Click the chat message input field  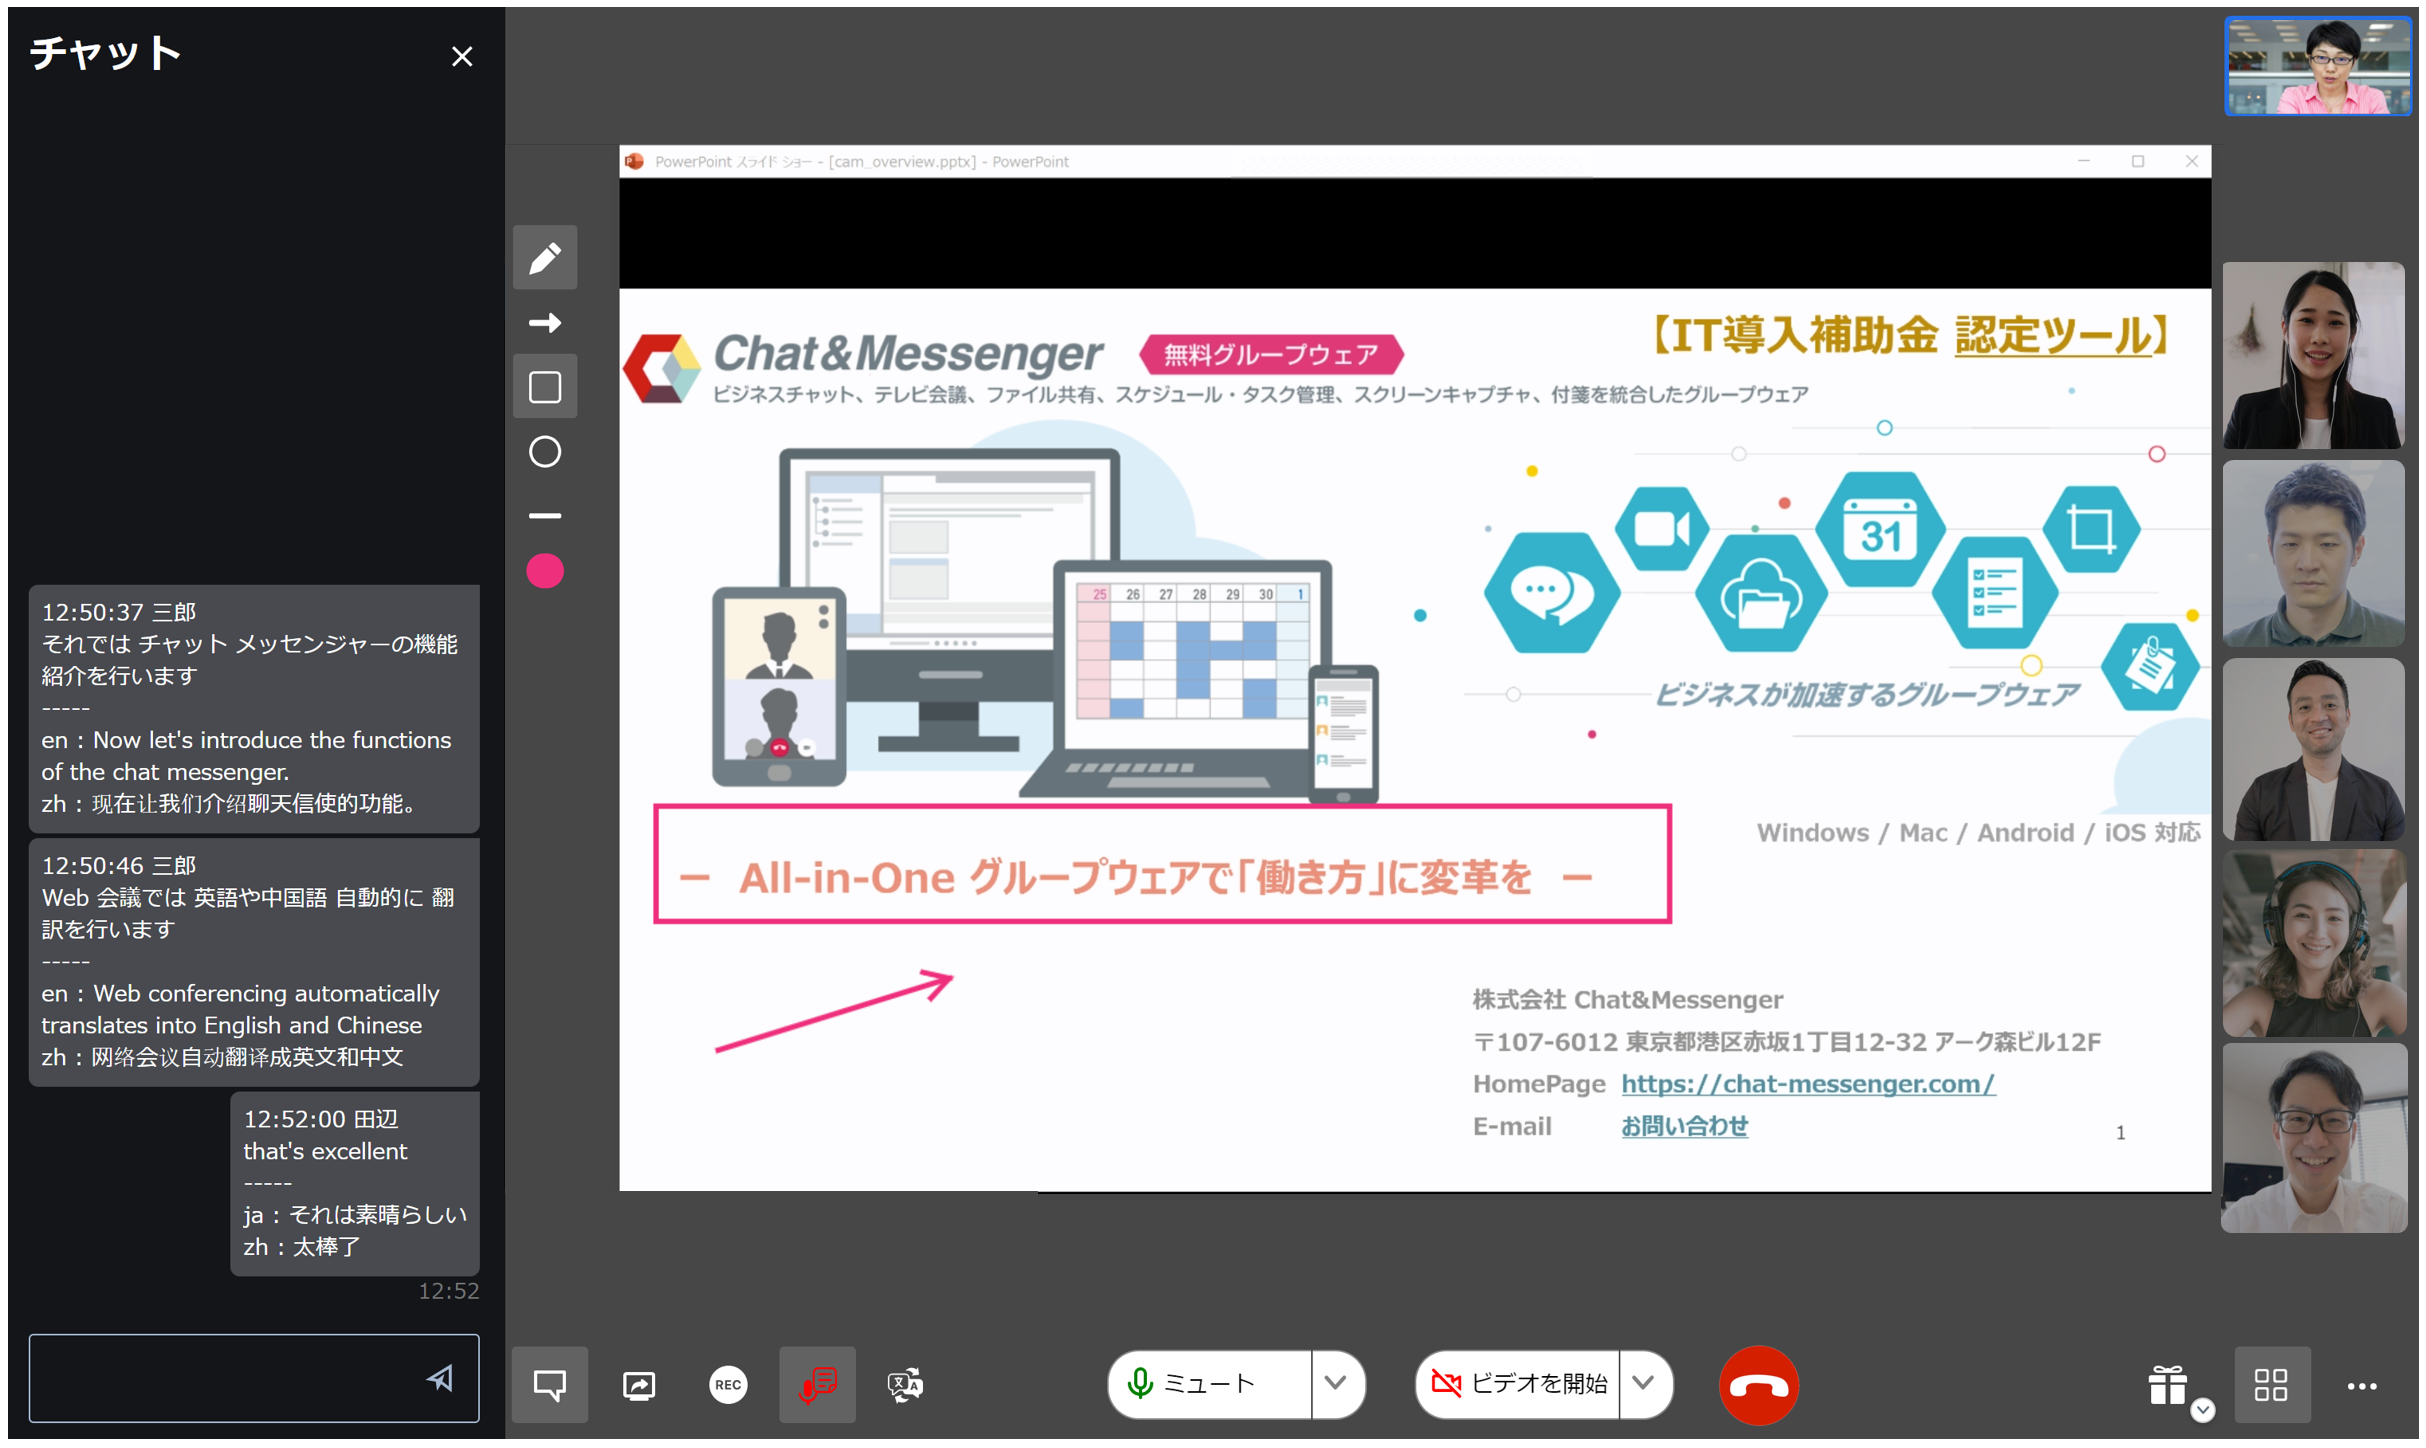(254, 1378)
